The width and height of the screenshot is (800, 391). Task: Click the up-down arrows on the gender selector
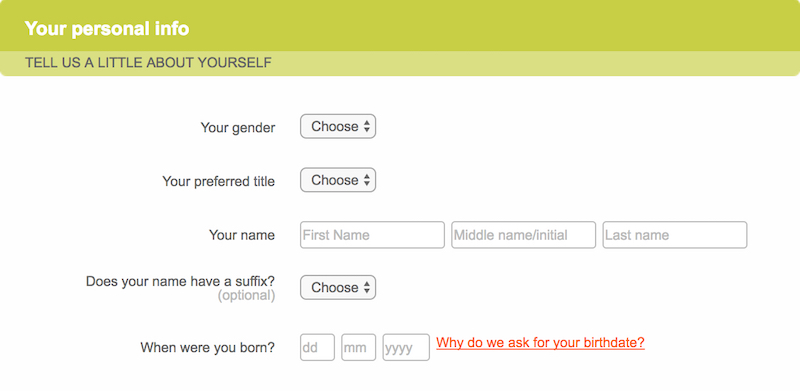point(367,127)
